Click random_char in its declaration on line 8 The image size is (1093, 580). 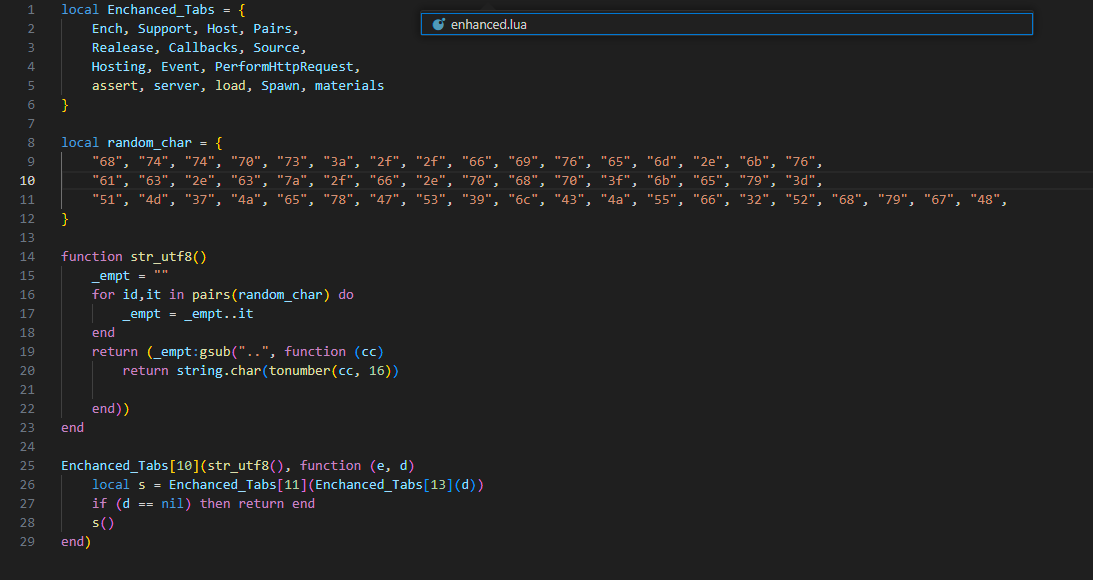(x=149, y=142)
